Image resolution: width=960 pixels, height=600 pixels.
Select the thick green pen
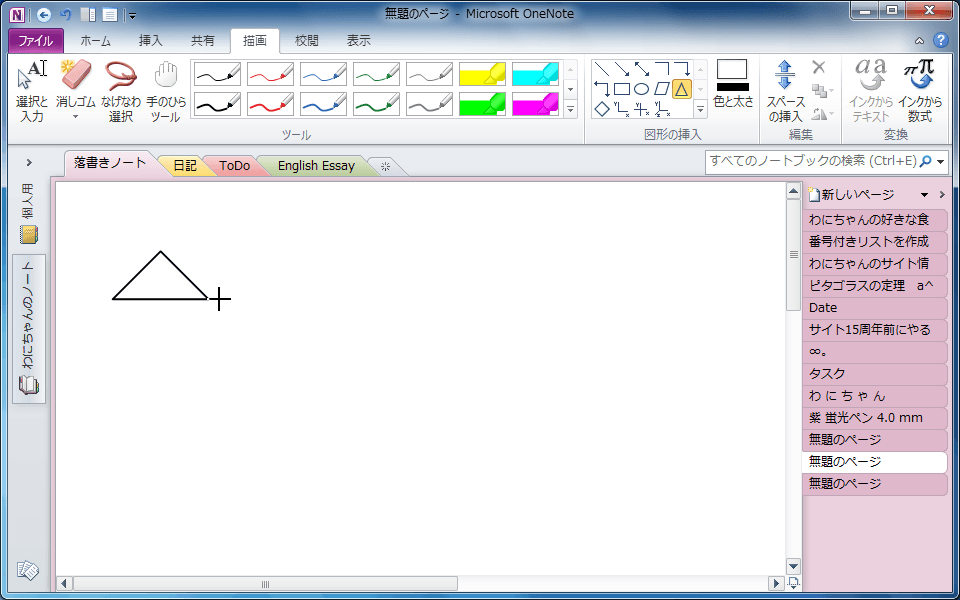pyautogui.click(x=376, y=104)
